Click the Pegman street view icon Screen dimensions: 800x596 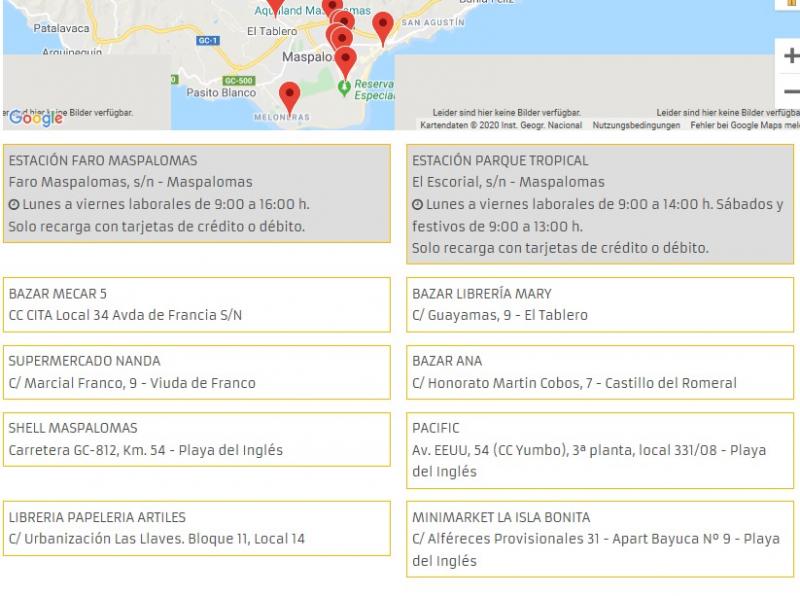[793, 4]
